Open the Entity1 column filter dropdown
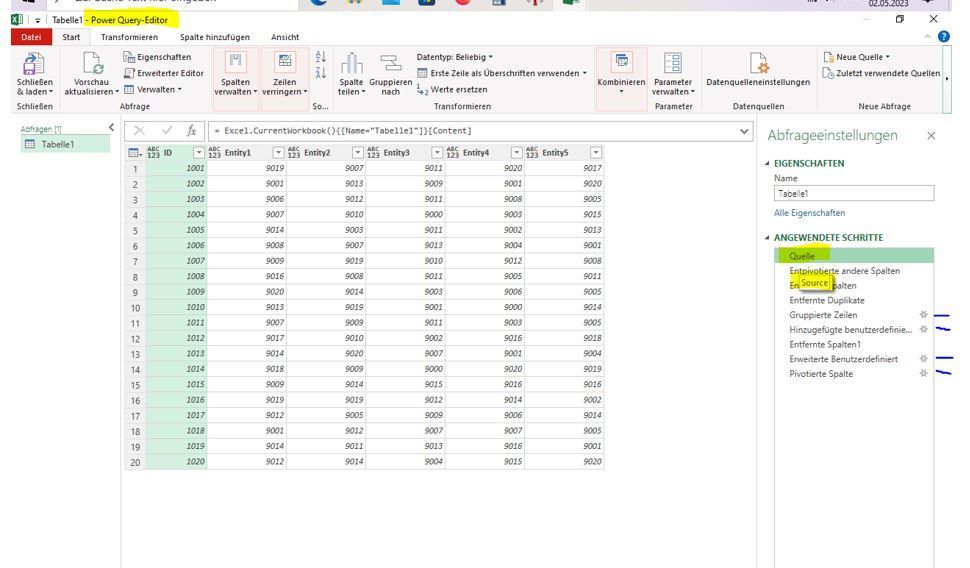The image size is (970, 568). (278, 153)
